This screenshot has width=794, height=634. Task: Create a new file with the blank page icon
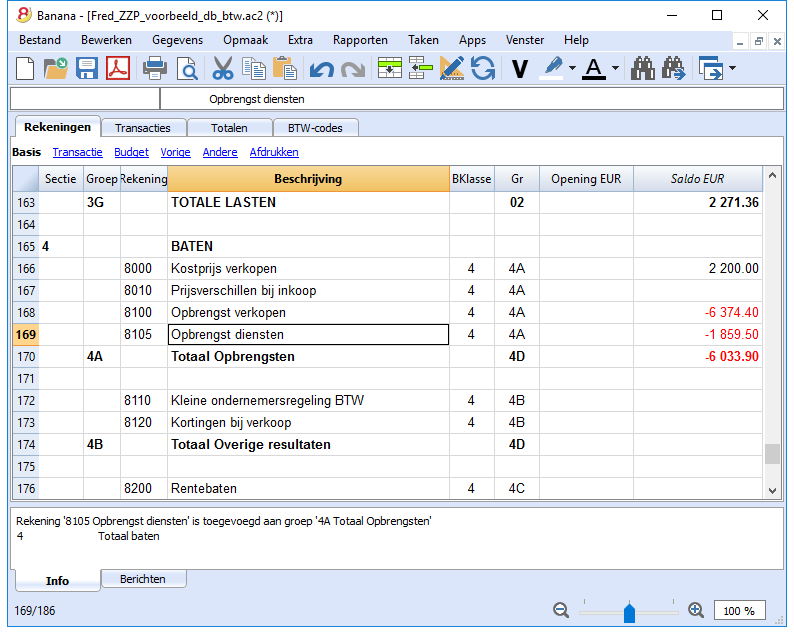click(25, 68)
